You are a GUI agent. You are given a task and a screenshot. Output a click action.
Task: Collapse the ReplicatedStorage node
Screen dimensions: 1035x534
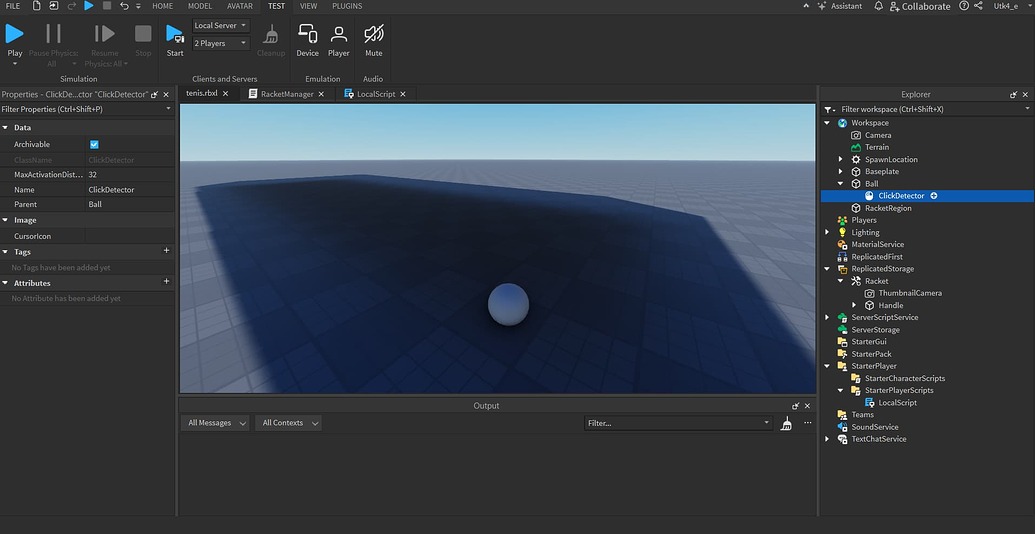click(x=827, y=269)
